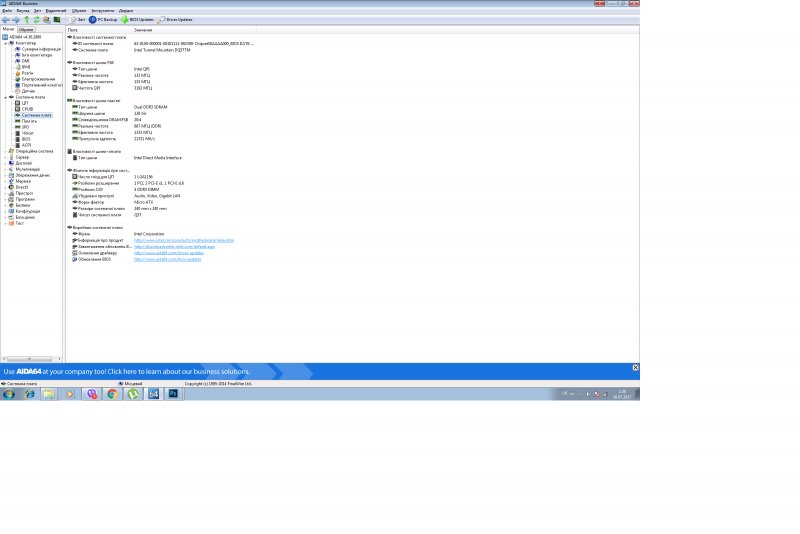Viewport: 800px width, 534px height.
Task: Open the BIOS Updates toolbar button
Action: [x=136, y=19]
